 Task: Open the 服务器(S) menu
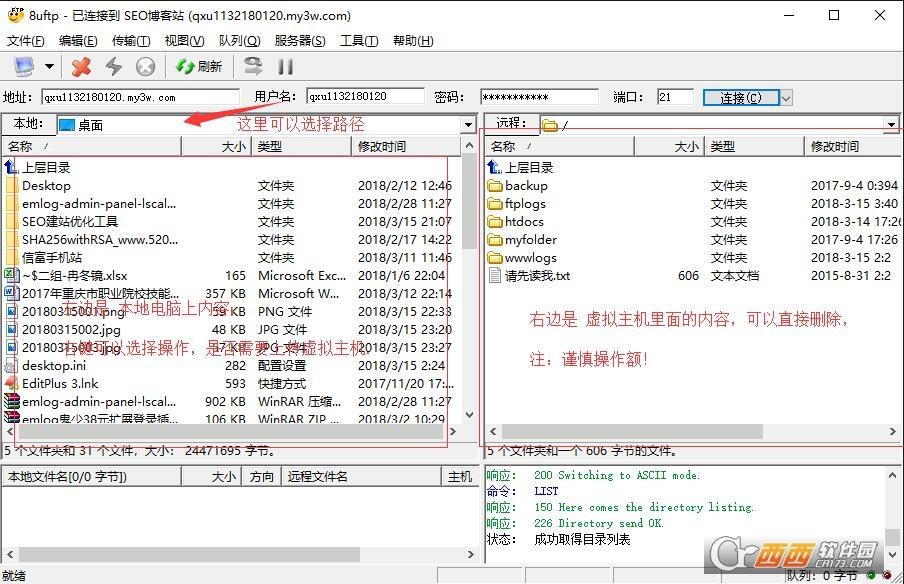(x=299, y=41)
